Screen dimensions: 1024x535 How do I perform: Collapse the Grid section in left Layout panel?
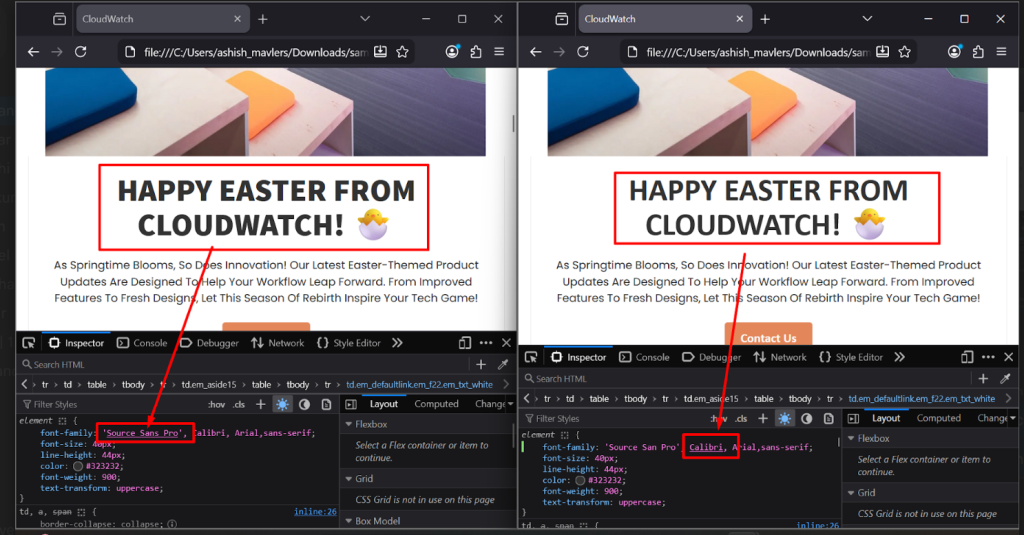point(349,479)
